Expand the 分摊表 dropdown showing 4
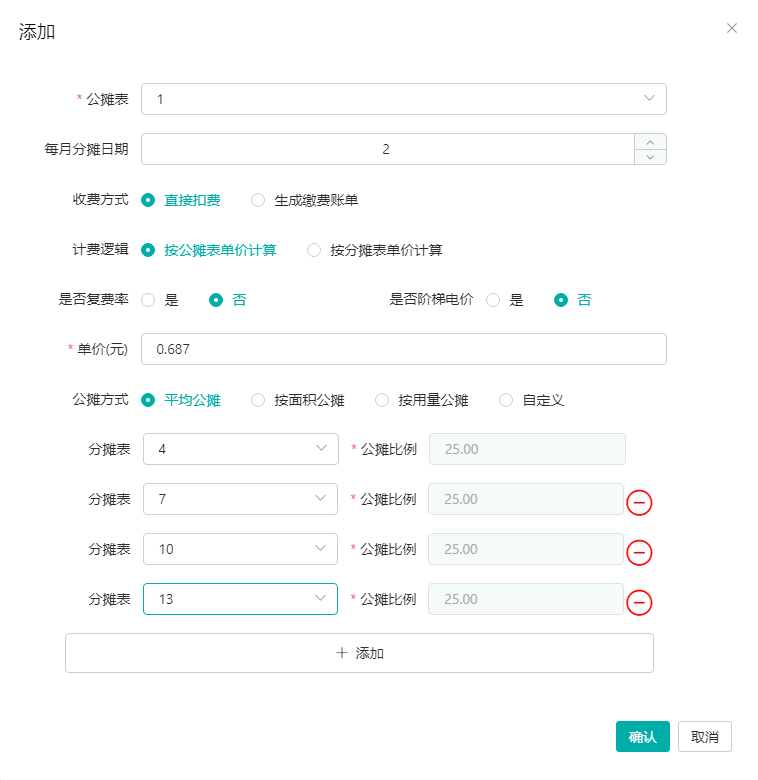Screen dimensions: 758x780 pos(240,449)
